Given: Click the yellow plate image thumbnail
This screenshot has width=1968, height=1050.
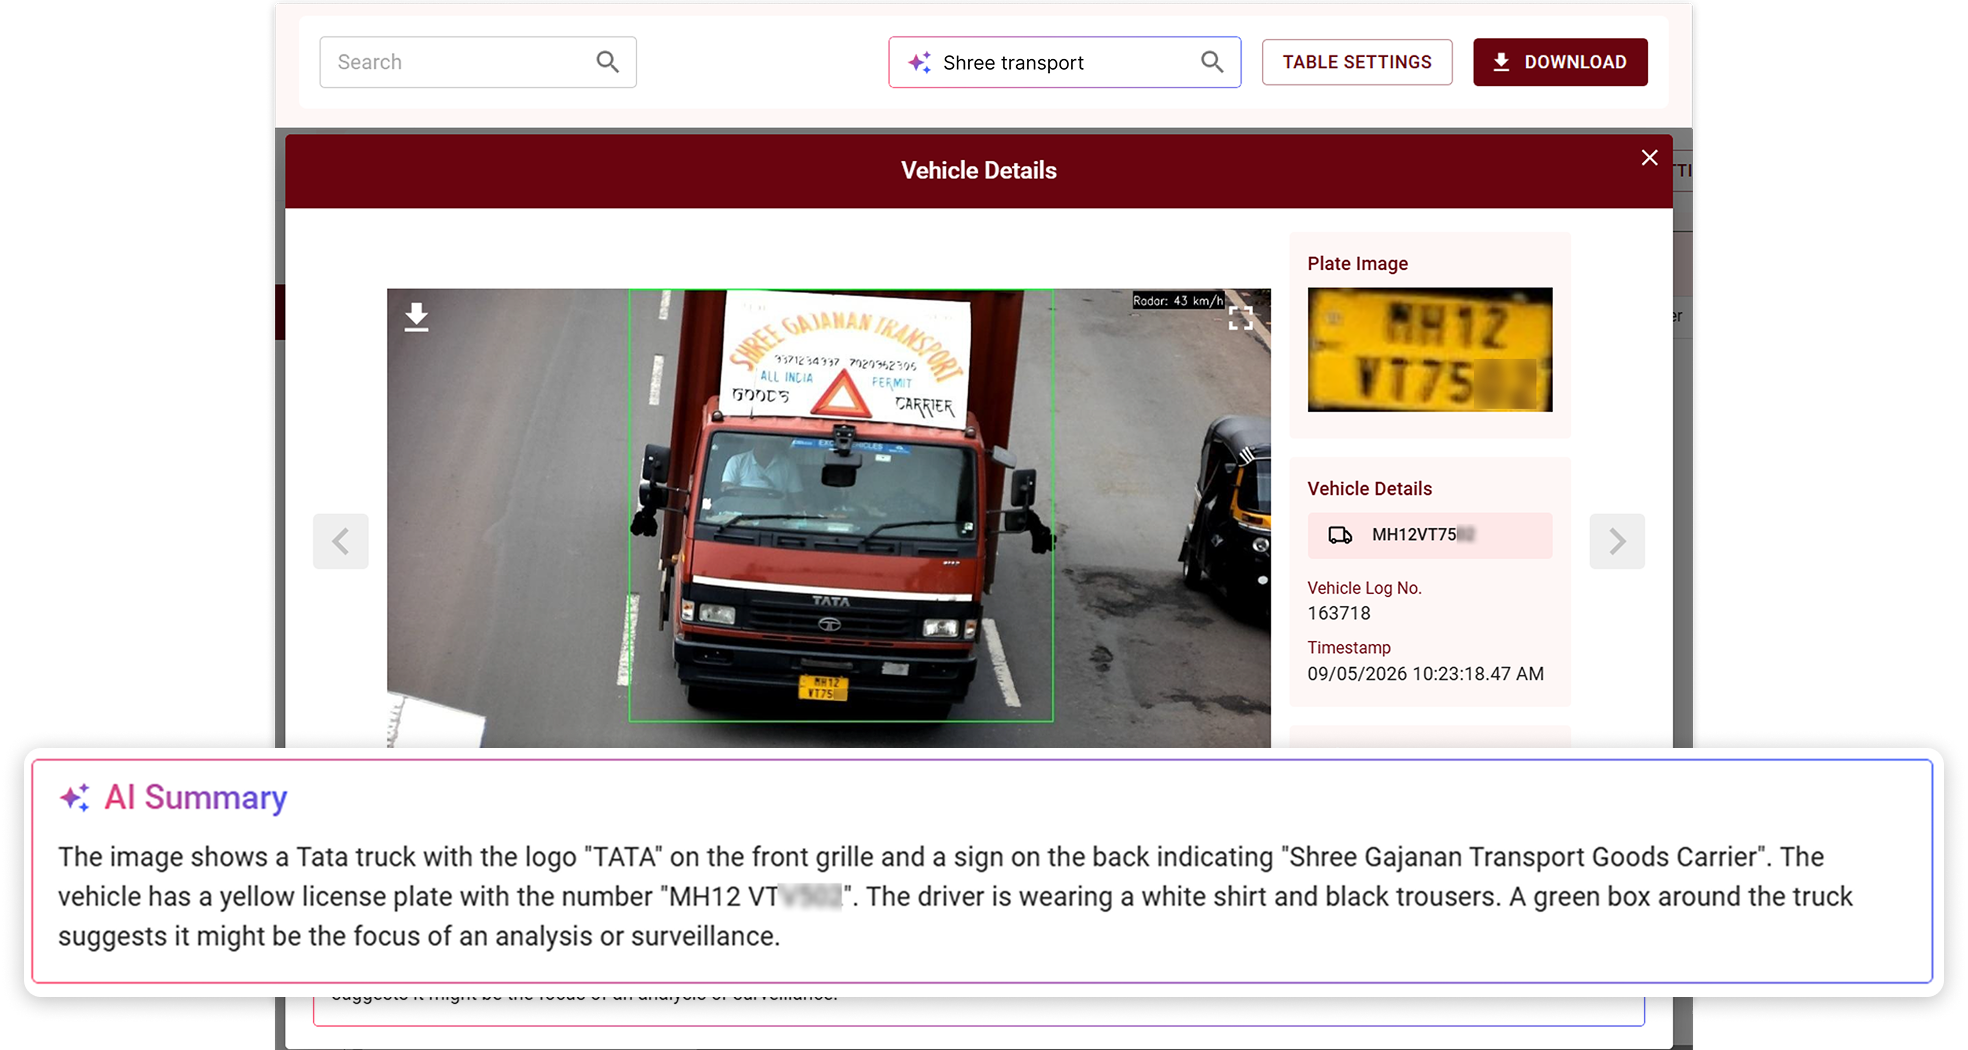Looking at the screenshot, I should pos(1430,350).
